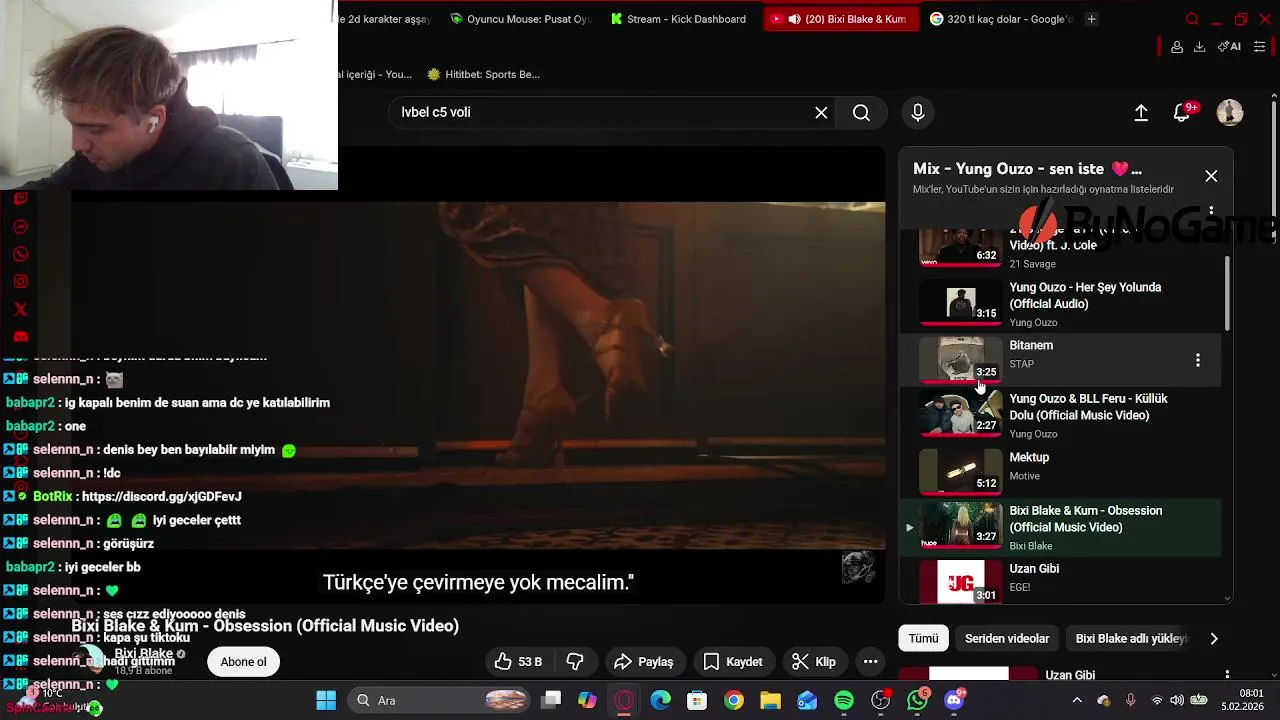Like the video with 53 B thumbs up
This screenshot has width=1280, height=720.
pyautogui.click(x=517, y=662)
